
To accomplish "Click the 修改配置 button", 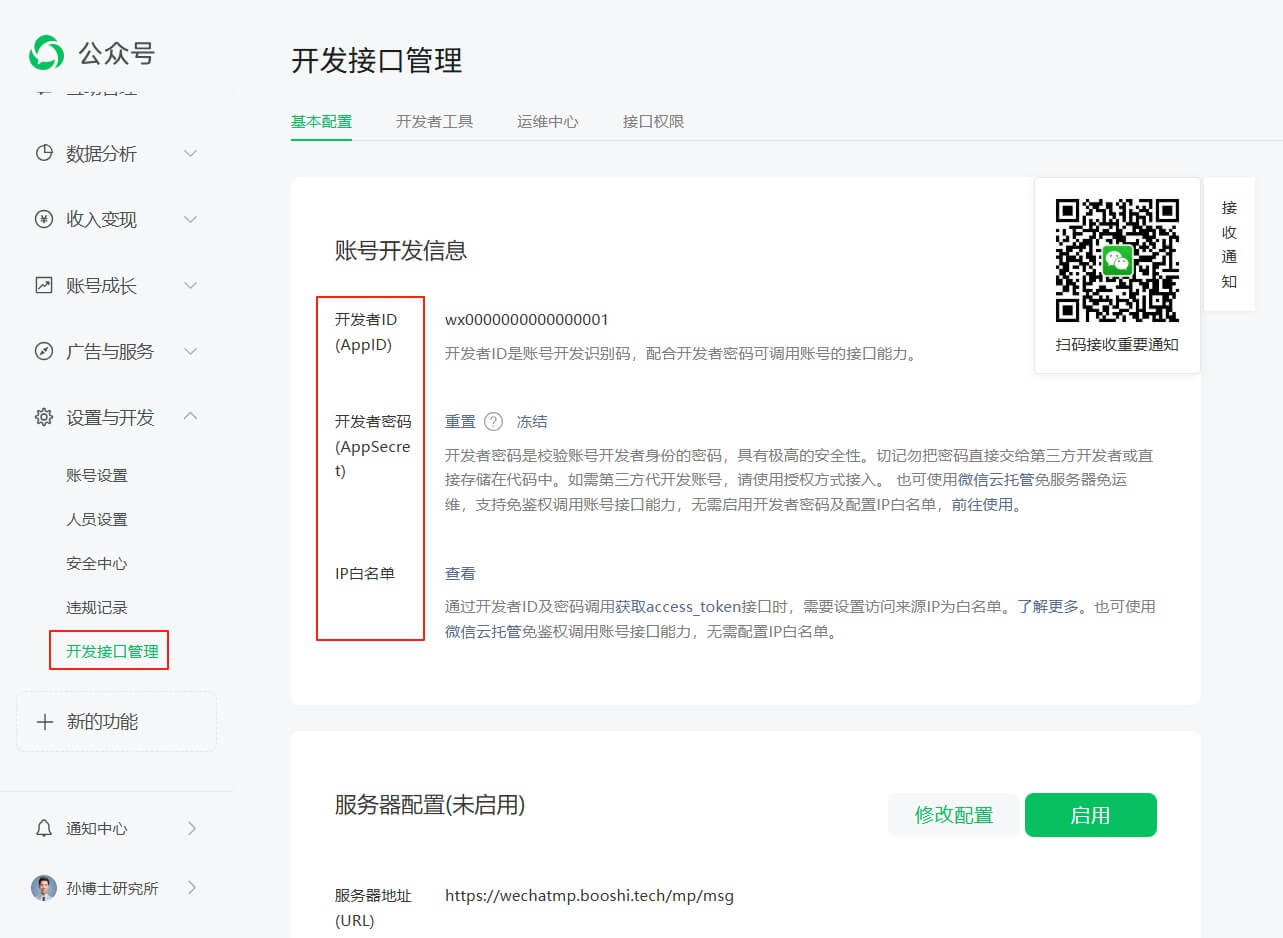I will coord(954,815).
